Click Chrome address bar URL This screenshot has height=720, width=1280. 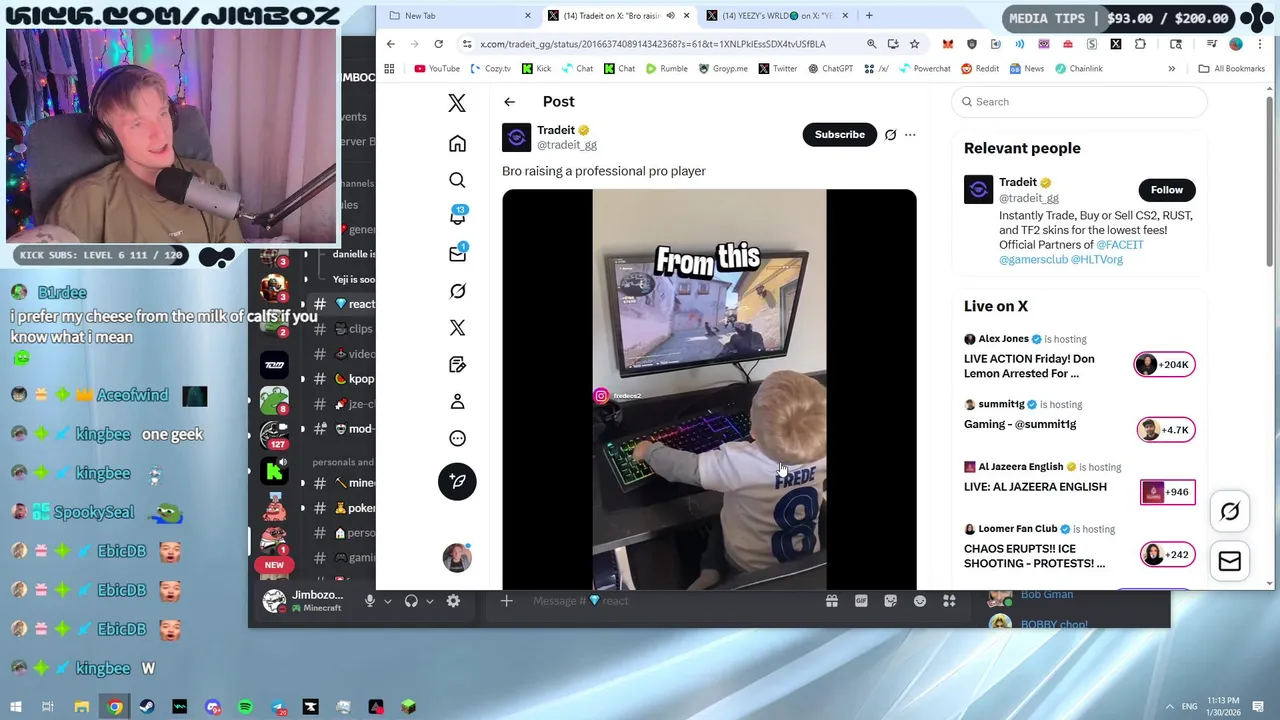coord(652,44)
